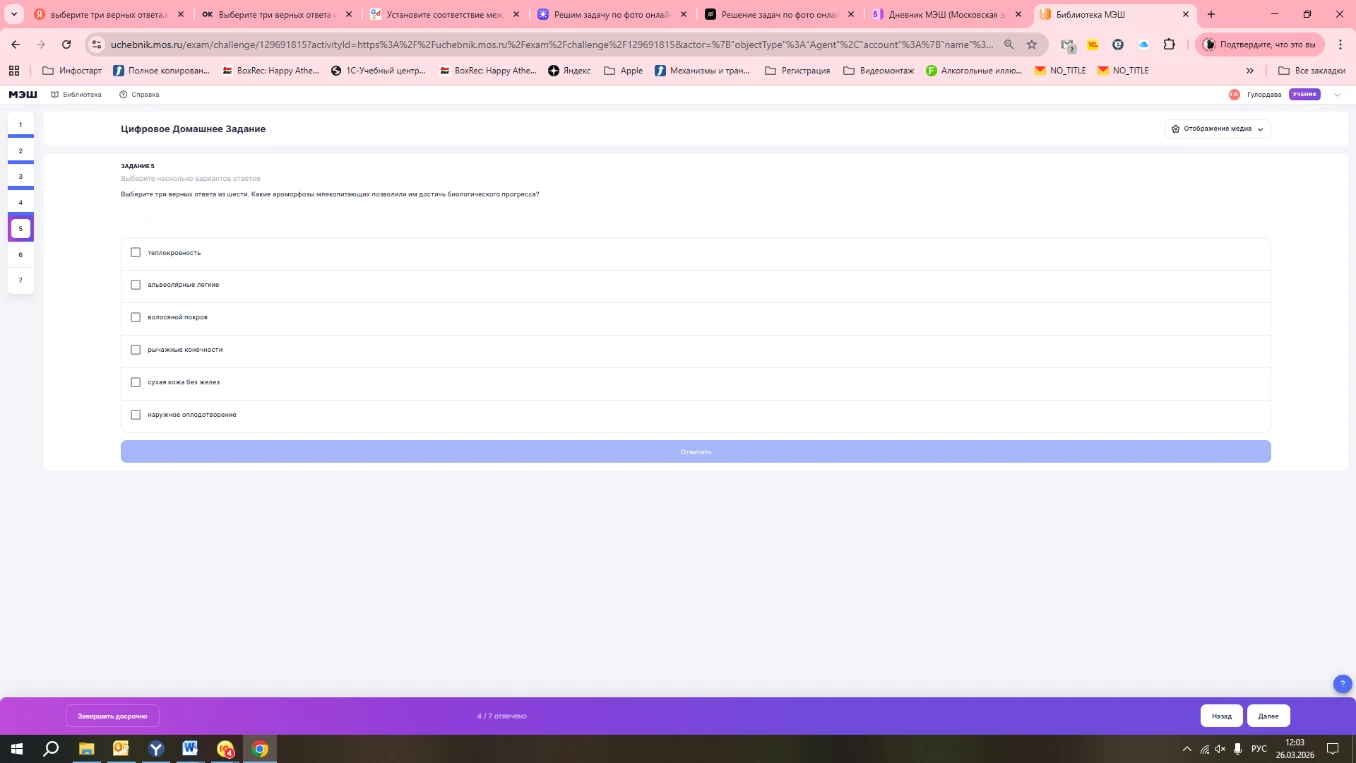The width and height of the screenshot is (1356, 763).
Task: Expand the 'Отображение медиа' dropdown
Action: point(1217,129)
